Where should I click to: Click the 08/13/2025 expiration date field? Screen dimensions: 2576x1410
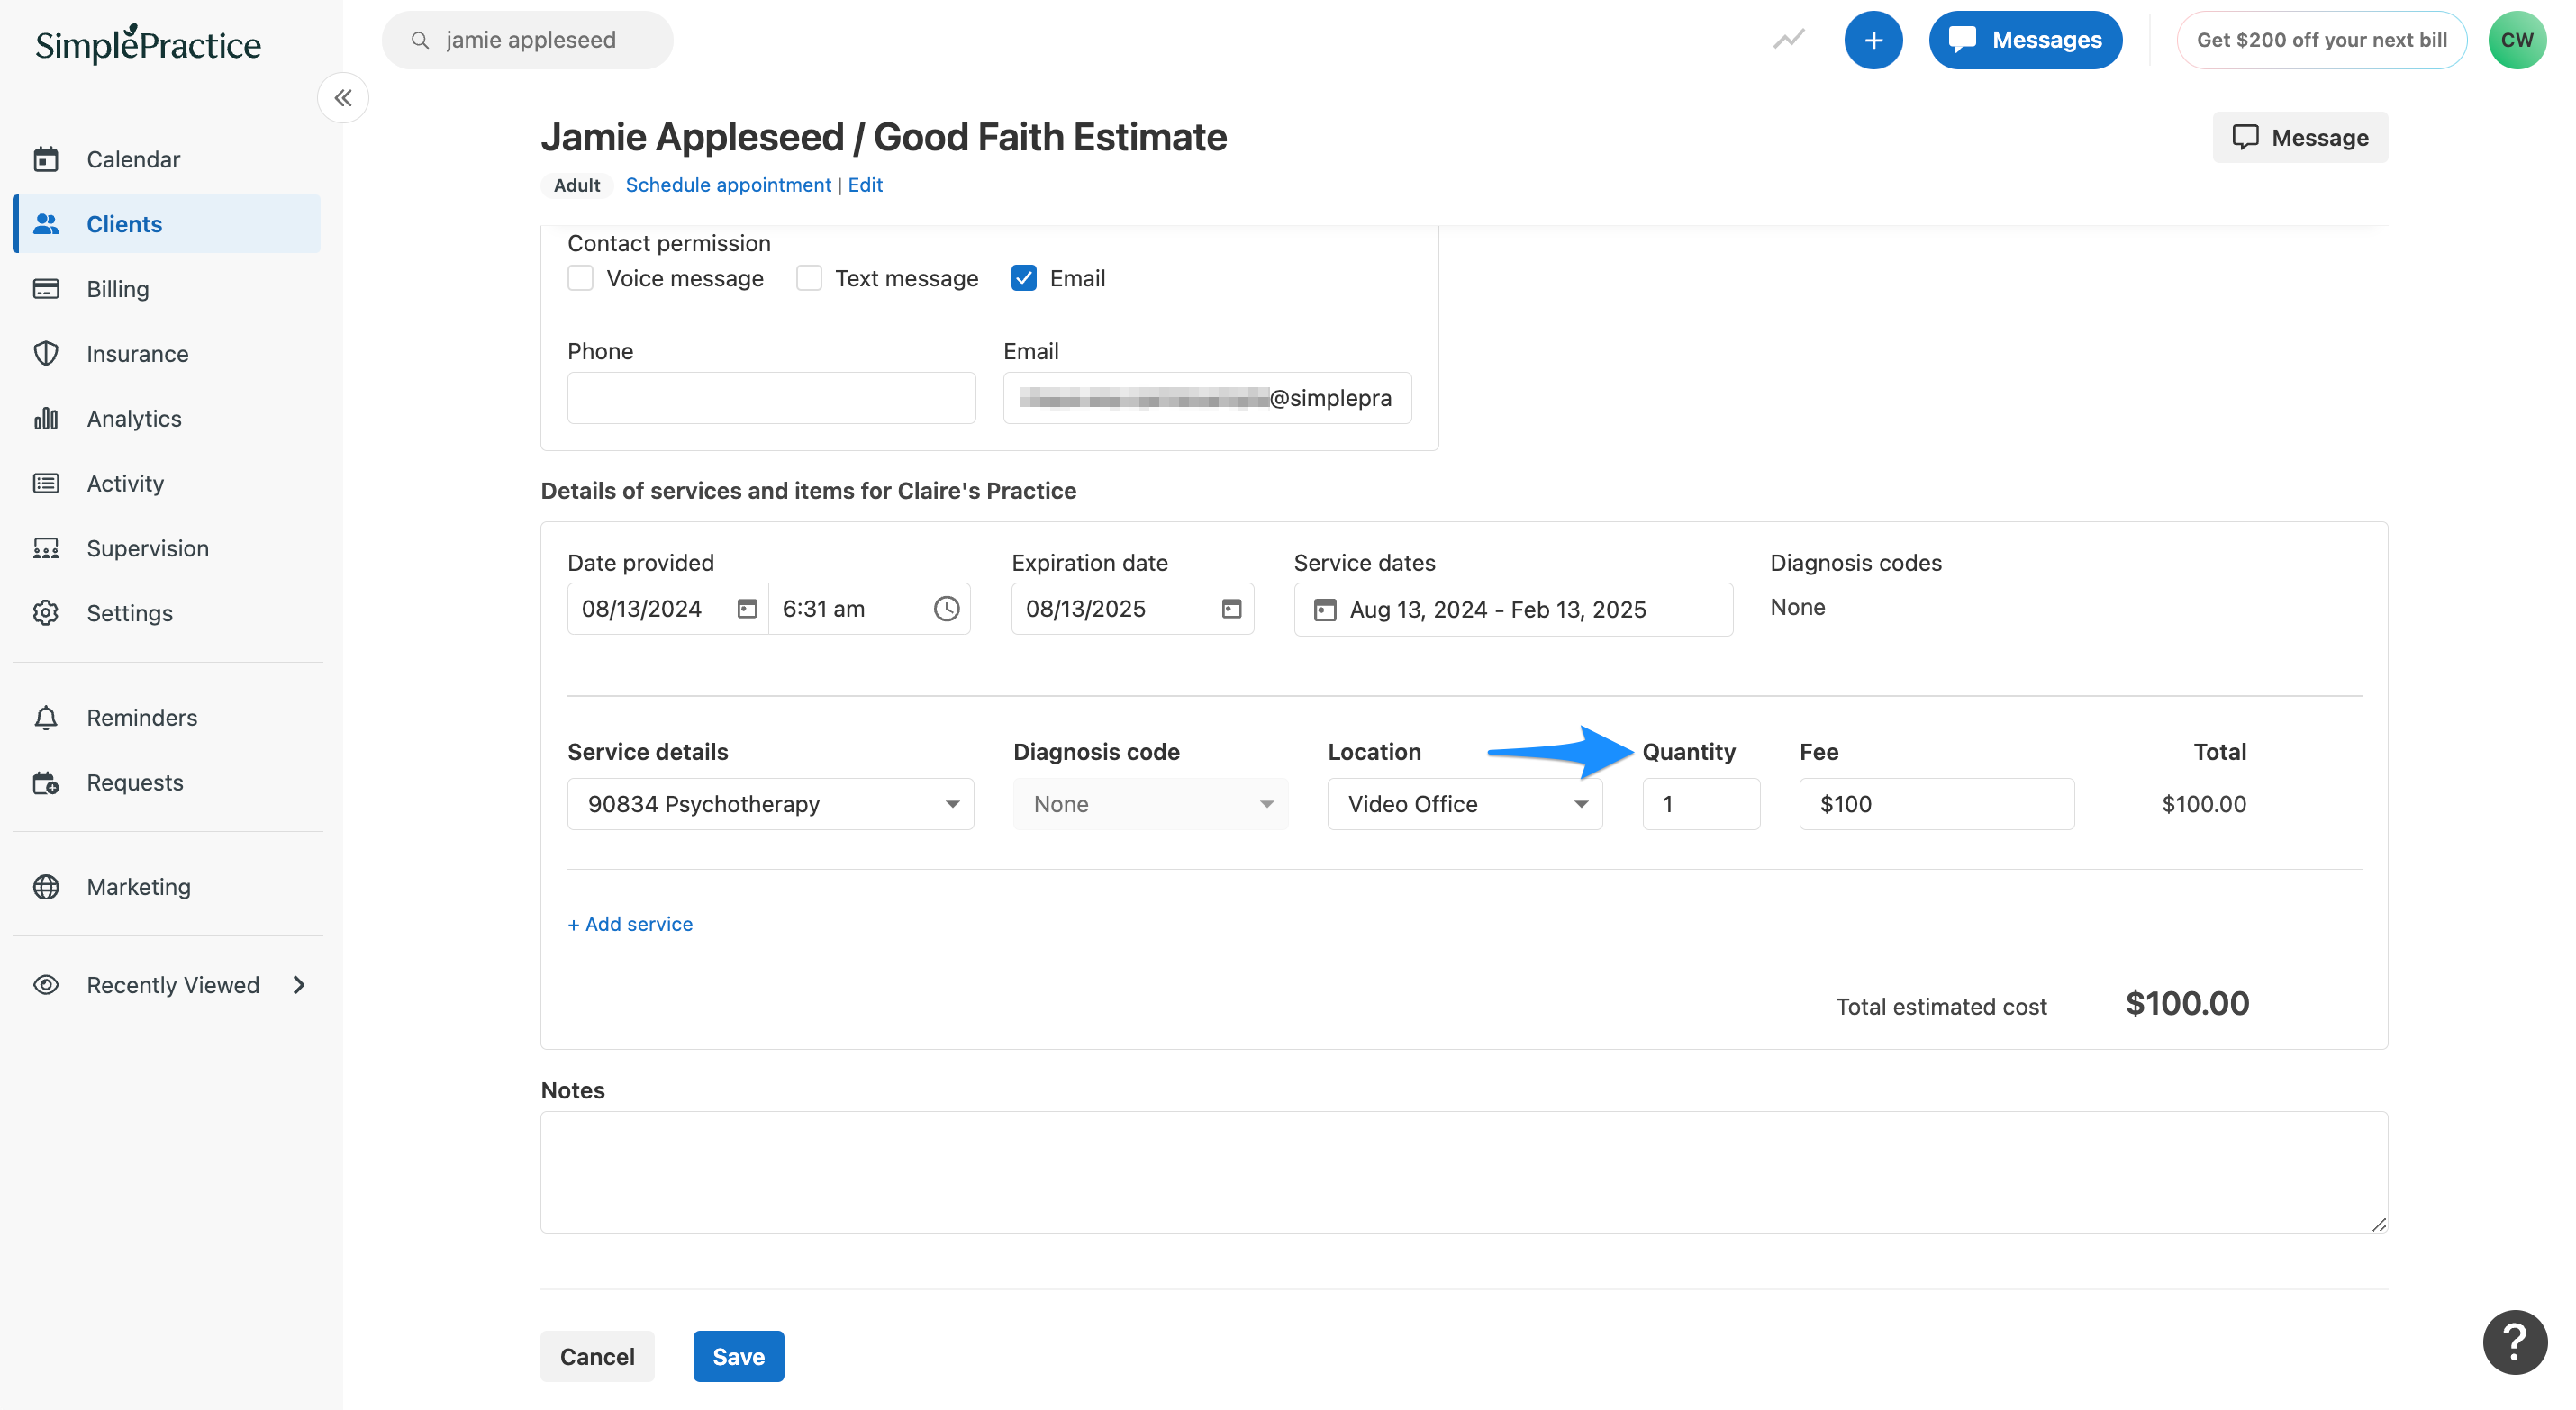(1132, 609)
